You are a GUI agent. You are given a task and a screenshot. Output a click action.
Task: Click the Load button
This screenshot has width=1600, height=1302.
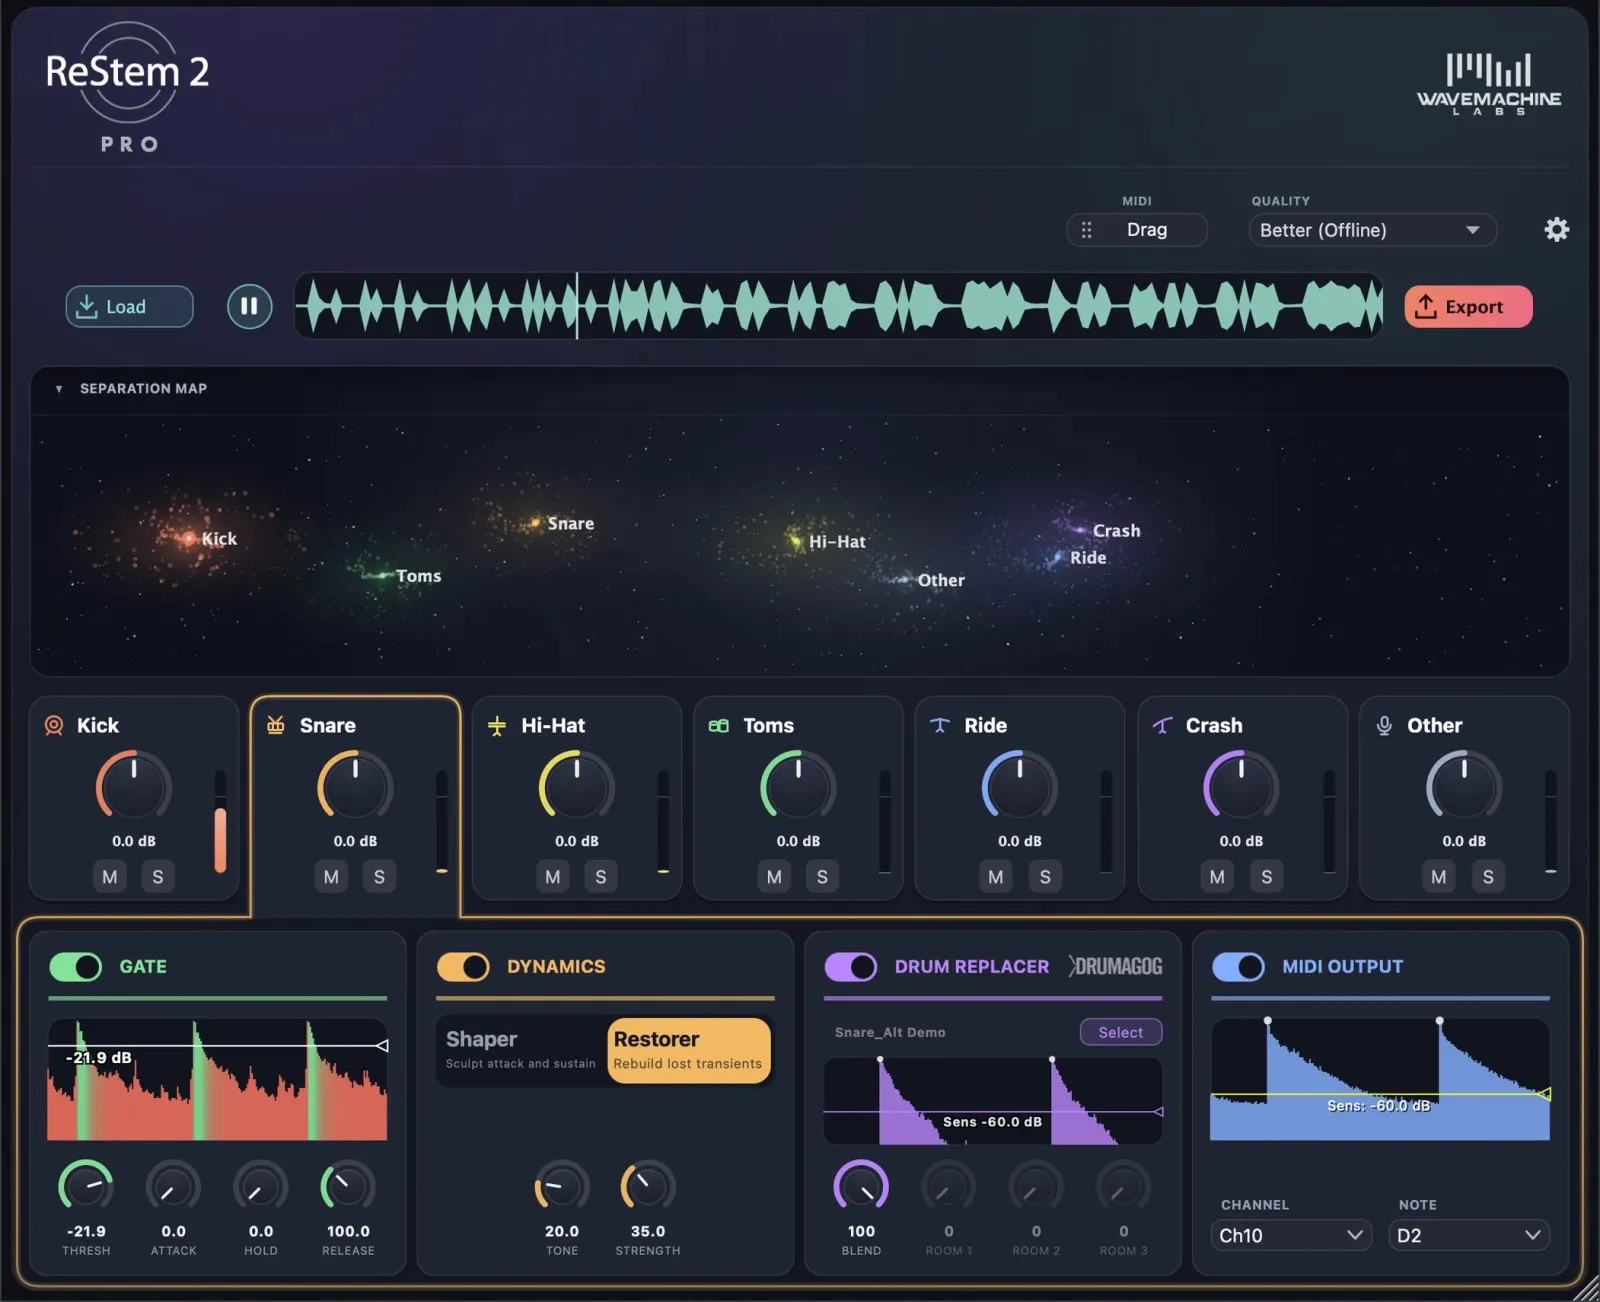point(129,306)
